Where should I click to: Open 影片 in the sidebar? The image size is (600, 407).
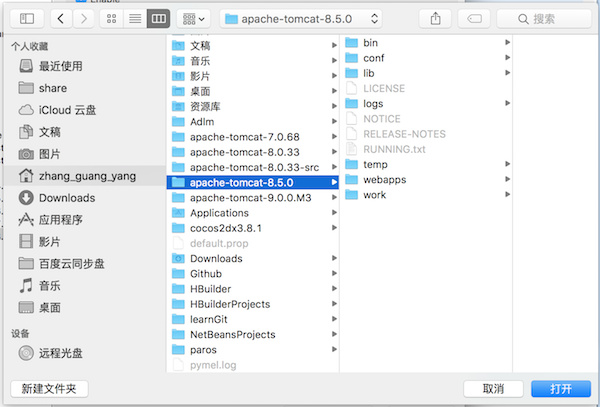(84, 242)
